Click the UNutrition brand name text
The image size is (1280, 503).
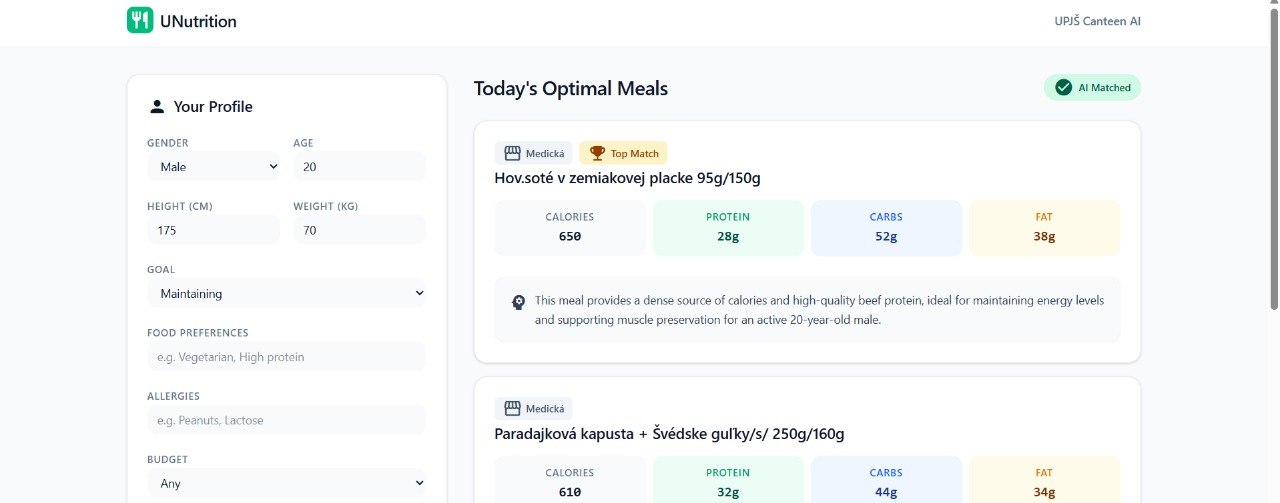[198, 21]
